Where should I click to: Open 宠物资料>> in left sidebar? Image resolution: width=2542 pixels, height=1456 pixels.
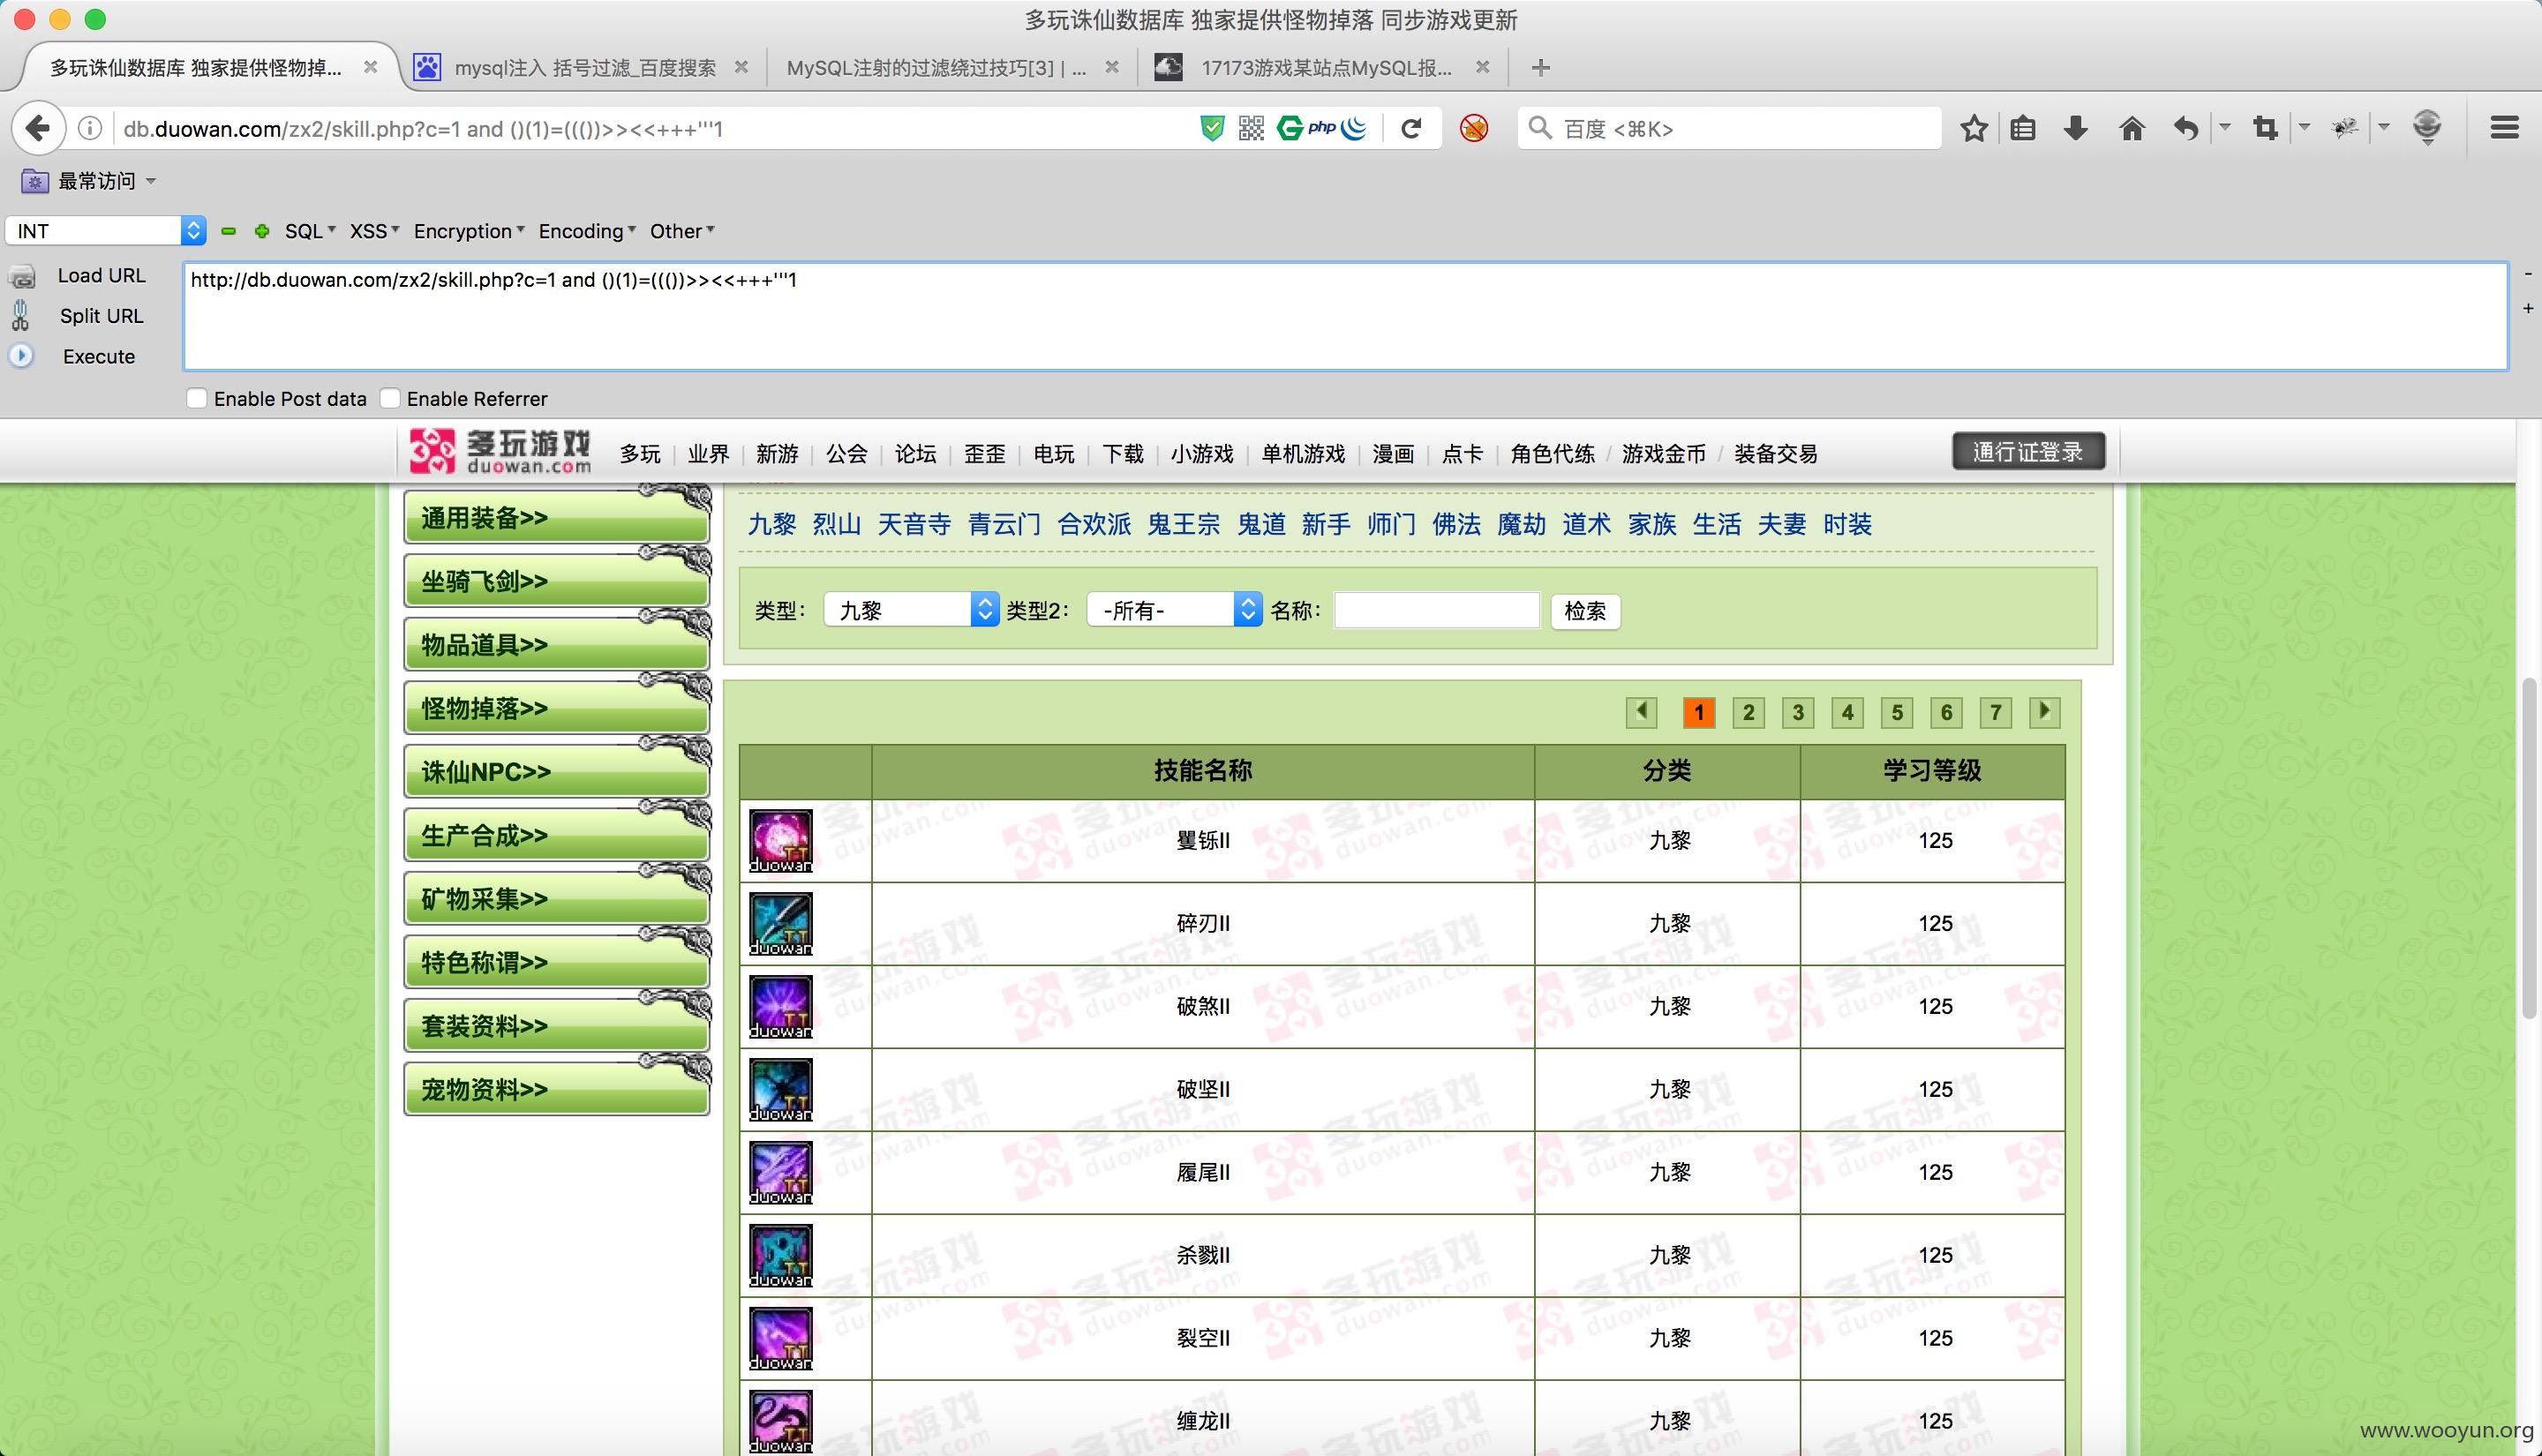pyautogui.click(x=557, y=1089)
